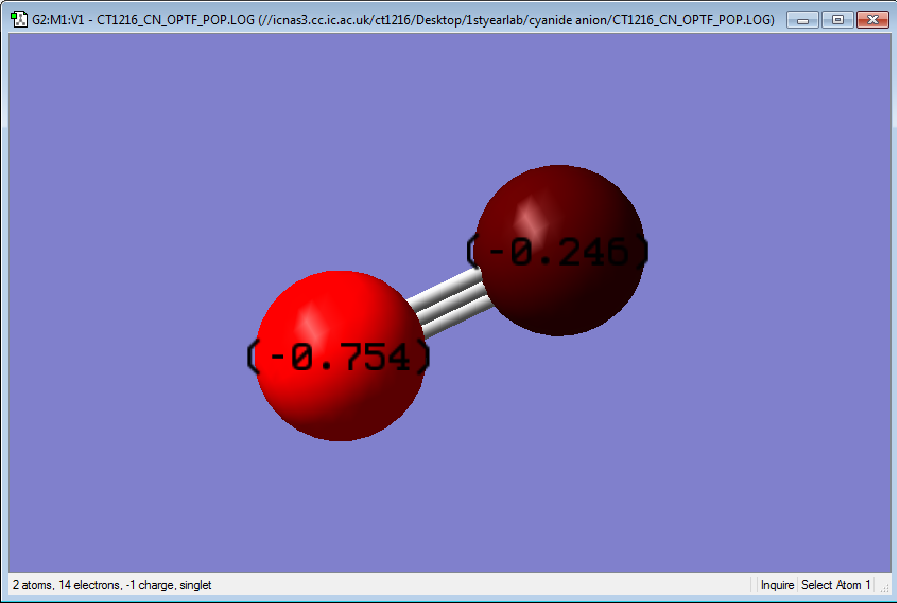Minimize the GaussView molecule window
The height and width of the screenshot is (603, 897).
coord(803,20)
